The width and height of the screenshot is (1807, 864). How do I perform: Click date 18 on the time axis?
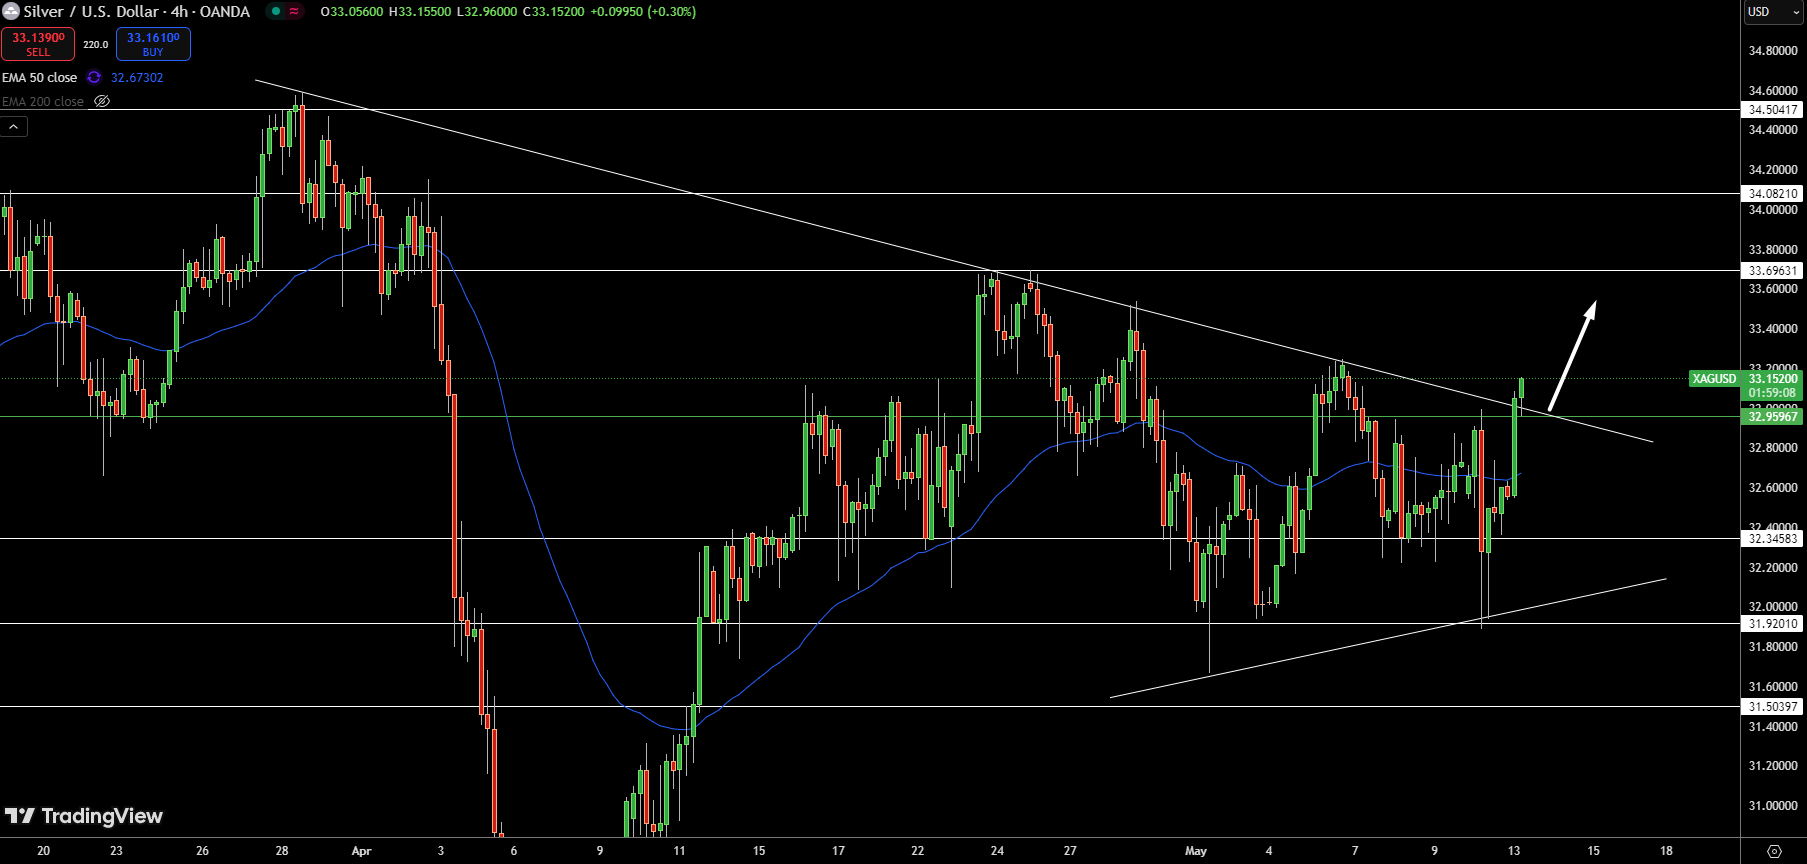1667,851
